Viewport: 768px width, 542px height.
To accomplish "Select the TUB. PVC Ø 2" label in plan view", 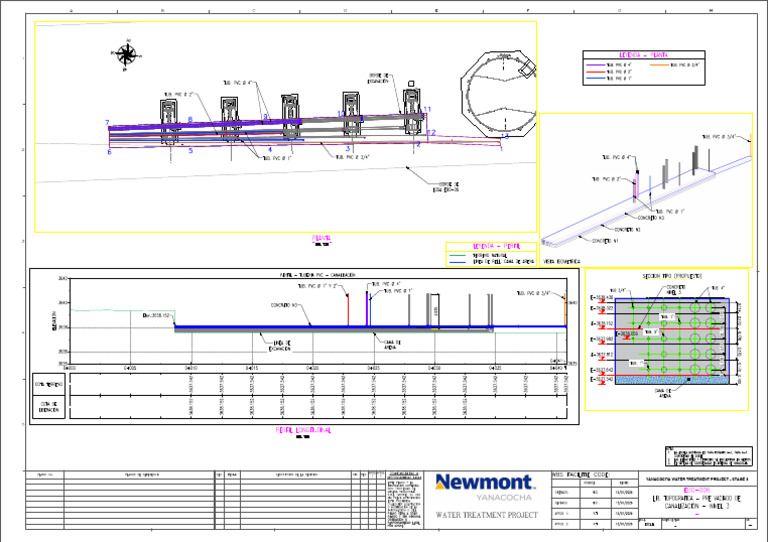I will pos(177,94).
